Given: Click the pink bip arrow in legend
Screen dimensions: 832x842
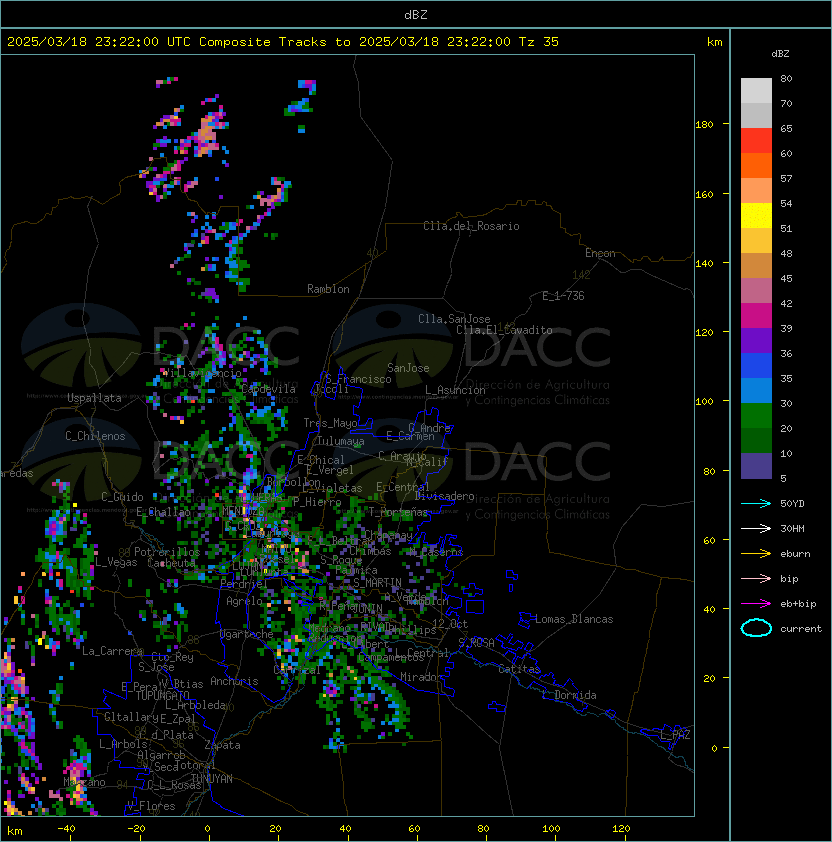Looking at the screenshot, I should point(756,578).
